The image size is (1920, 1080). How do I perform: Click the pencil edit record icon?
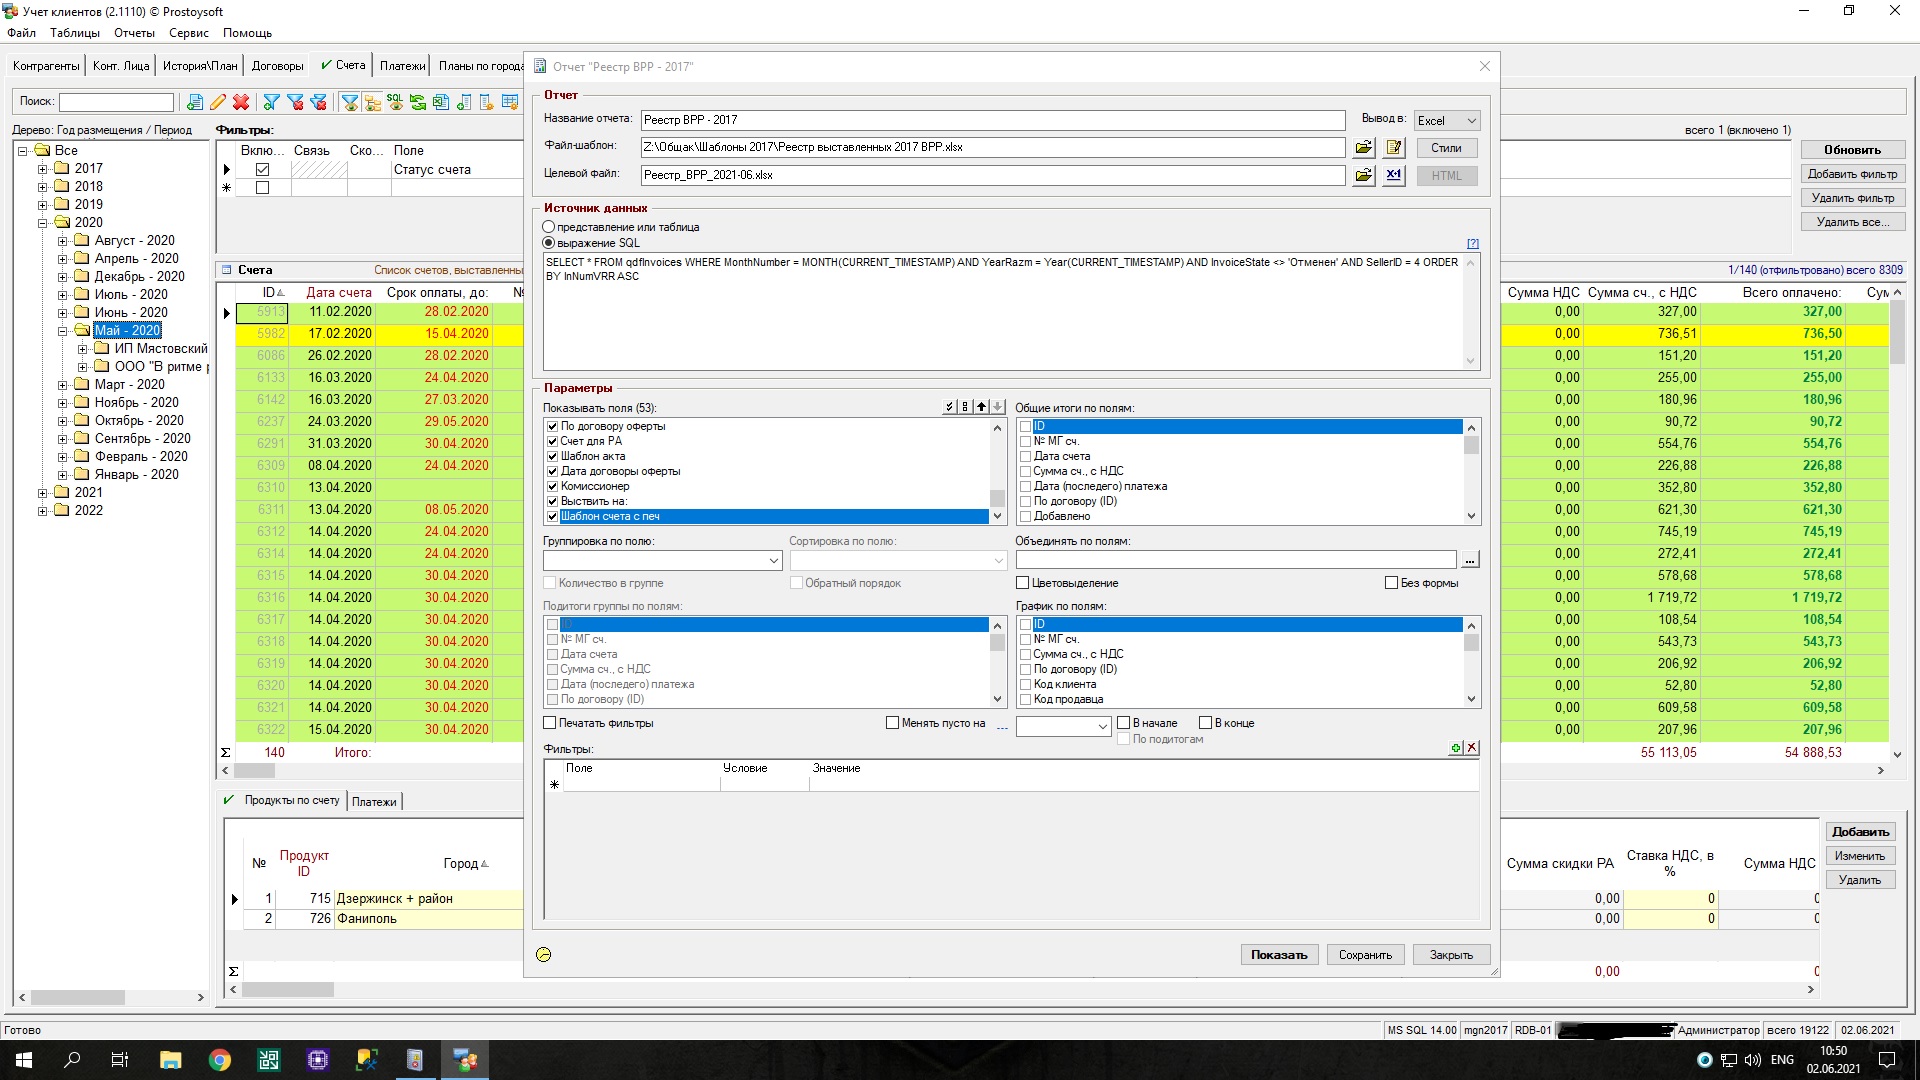pyautogui.click(x=218, y=102)
